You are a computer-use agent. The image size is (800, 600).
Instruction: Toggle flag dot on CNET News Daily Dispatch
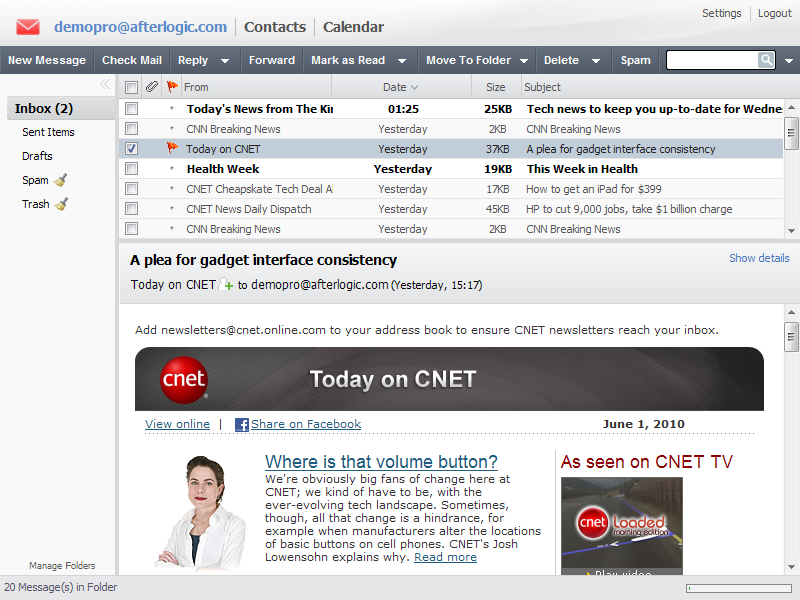pos(172,209)
